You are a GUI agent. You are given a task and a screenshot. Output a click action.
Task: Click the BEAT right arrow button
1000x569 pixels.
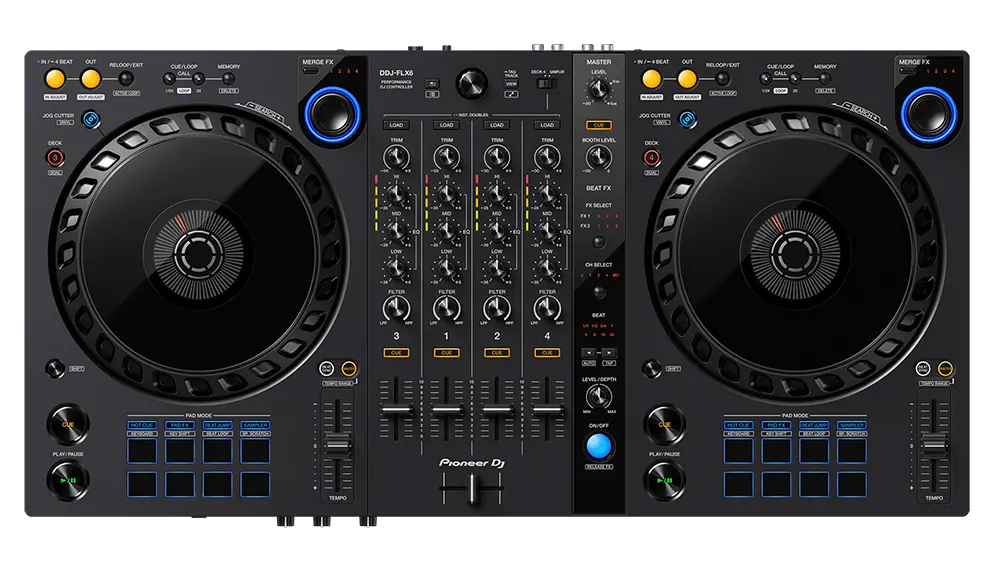point(608,353)
